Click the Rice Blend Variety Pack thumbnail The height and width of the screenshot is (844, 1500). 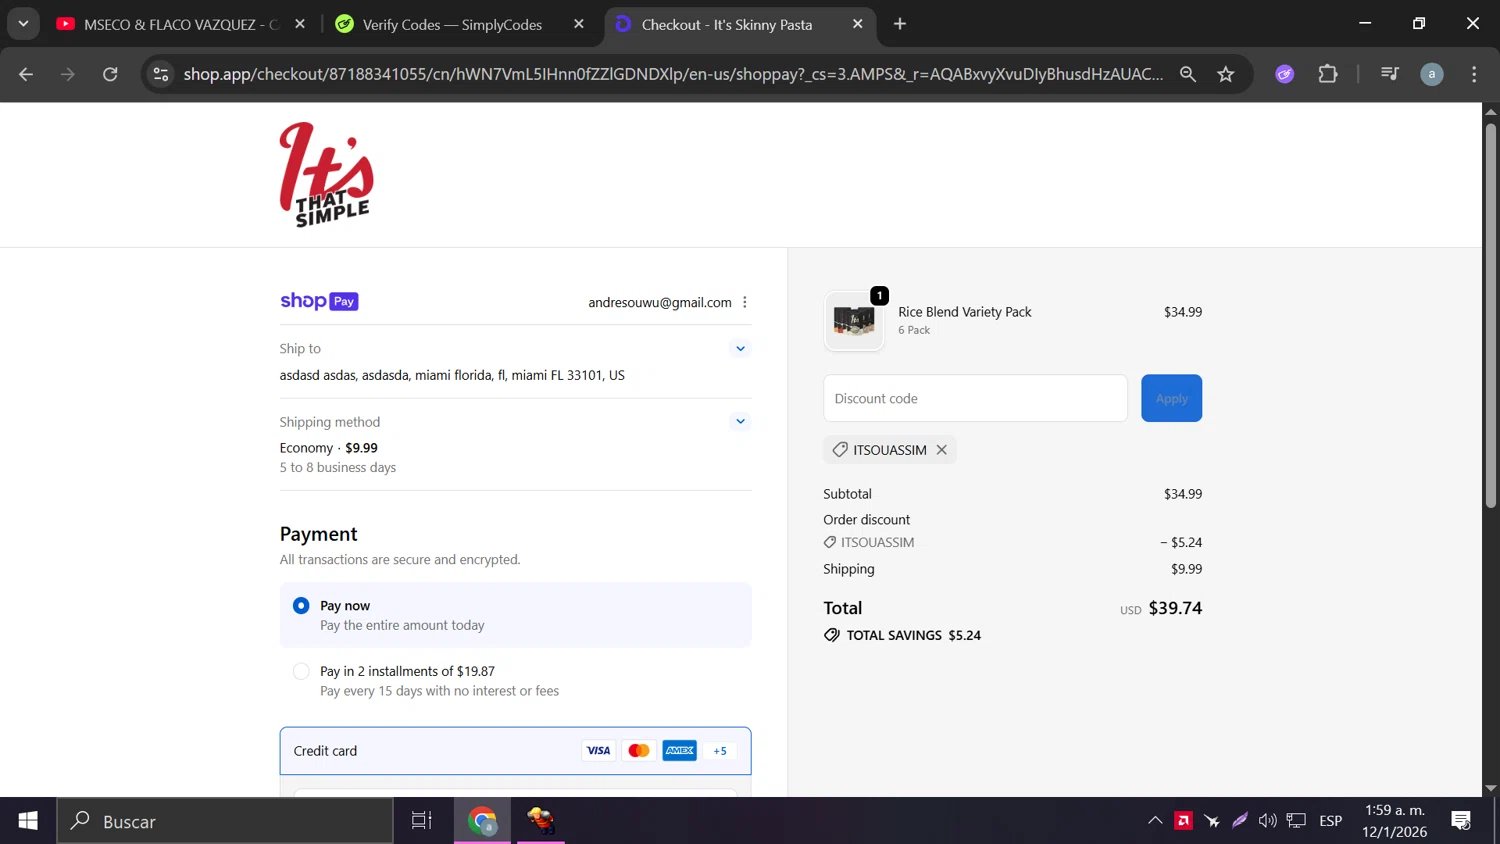pos(854,321)
